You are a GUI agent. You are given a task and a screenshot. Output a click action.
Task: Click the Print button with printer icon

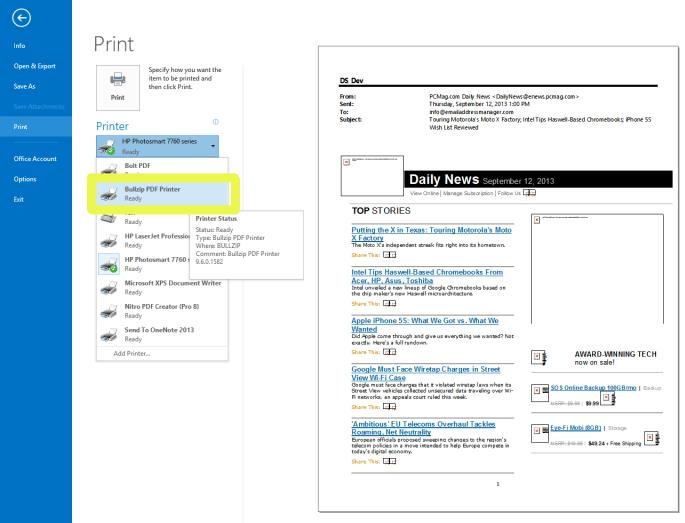pos(118,88)
